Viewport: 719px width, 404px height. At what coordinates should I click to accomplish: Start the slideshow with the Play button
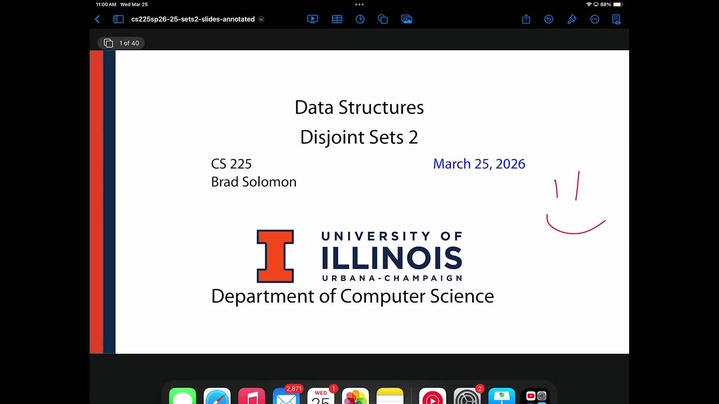click(313, 19)
